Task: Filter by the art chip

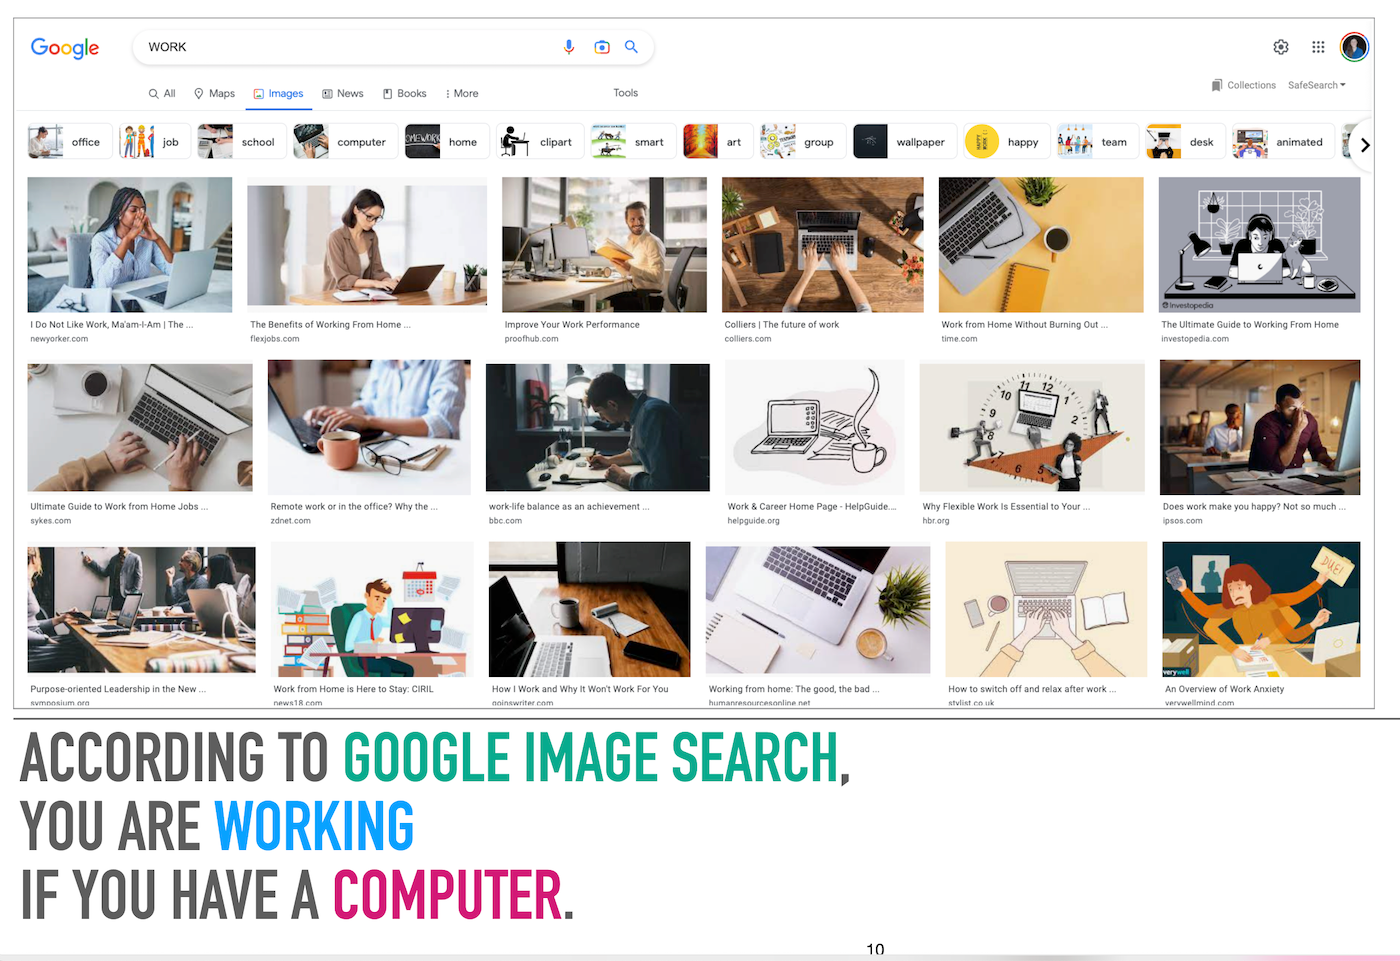Action: coord(717,142)
